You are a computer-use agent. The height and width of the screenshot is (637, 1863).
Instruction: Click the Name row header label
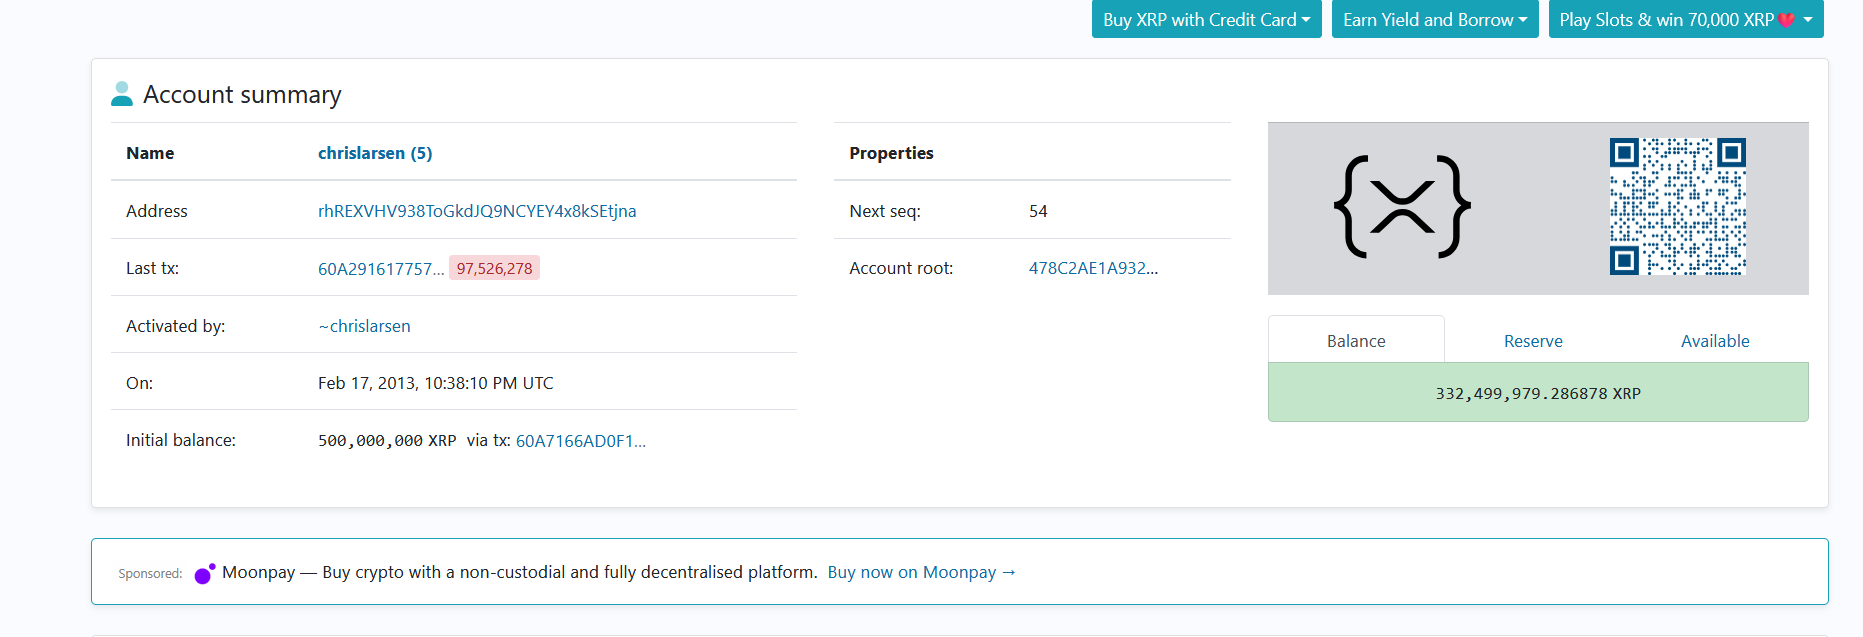[x=150, y=153]
